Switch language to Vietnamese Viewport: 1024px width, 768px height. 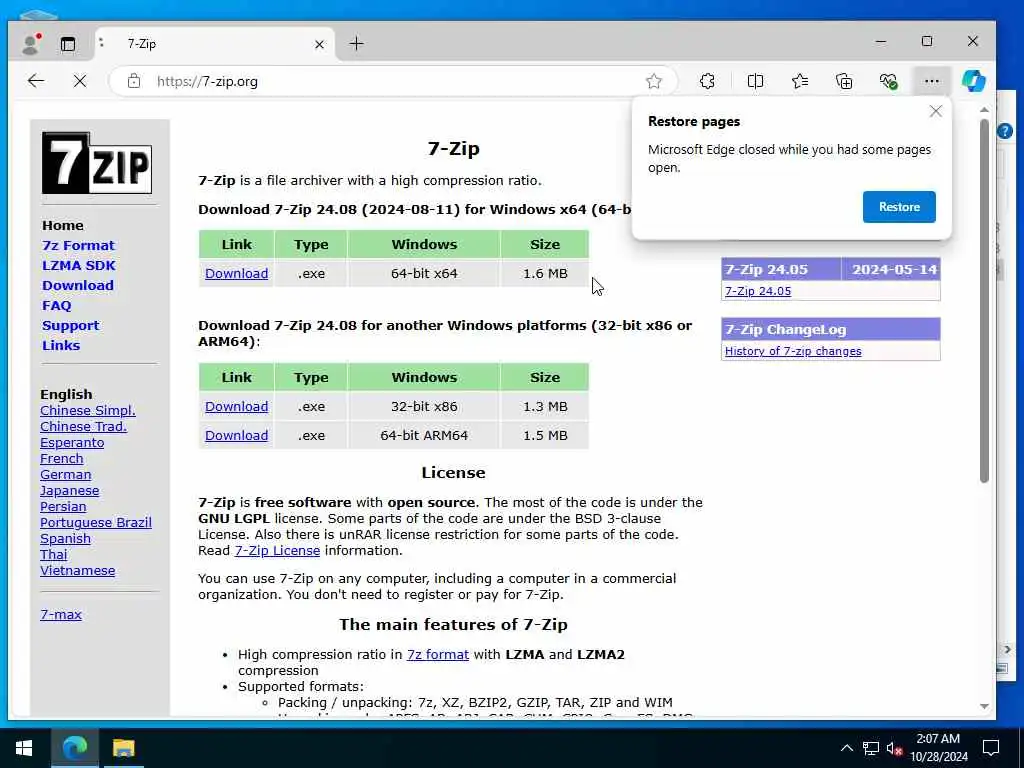(77, 571)
